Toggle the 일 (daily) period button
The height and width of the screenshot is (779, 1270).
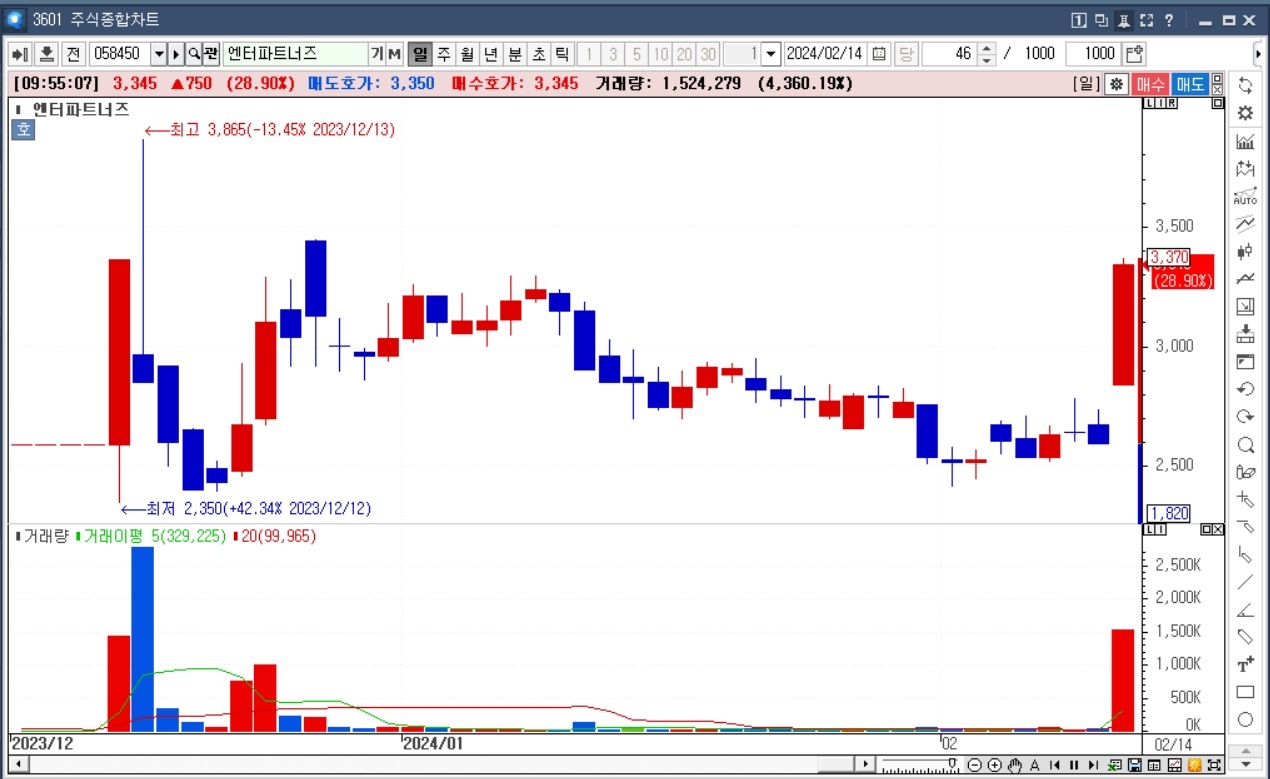click(x=420, y=53)
